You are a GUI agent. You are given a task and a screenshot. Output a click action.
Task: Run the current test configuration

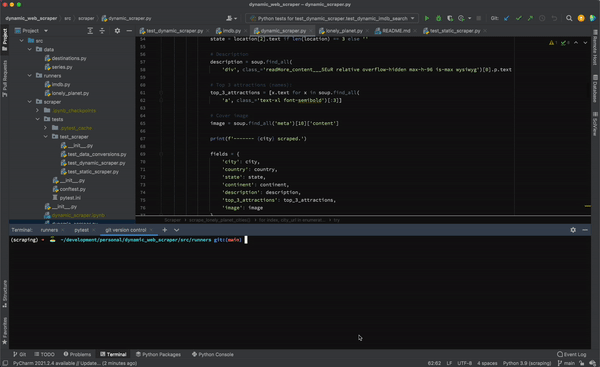427,18
